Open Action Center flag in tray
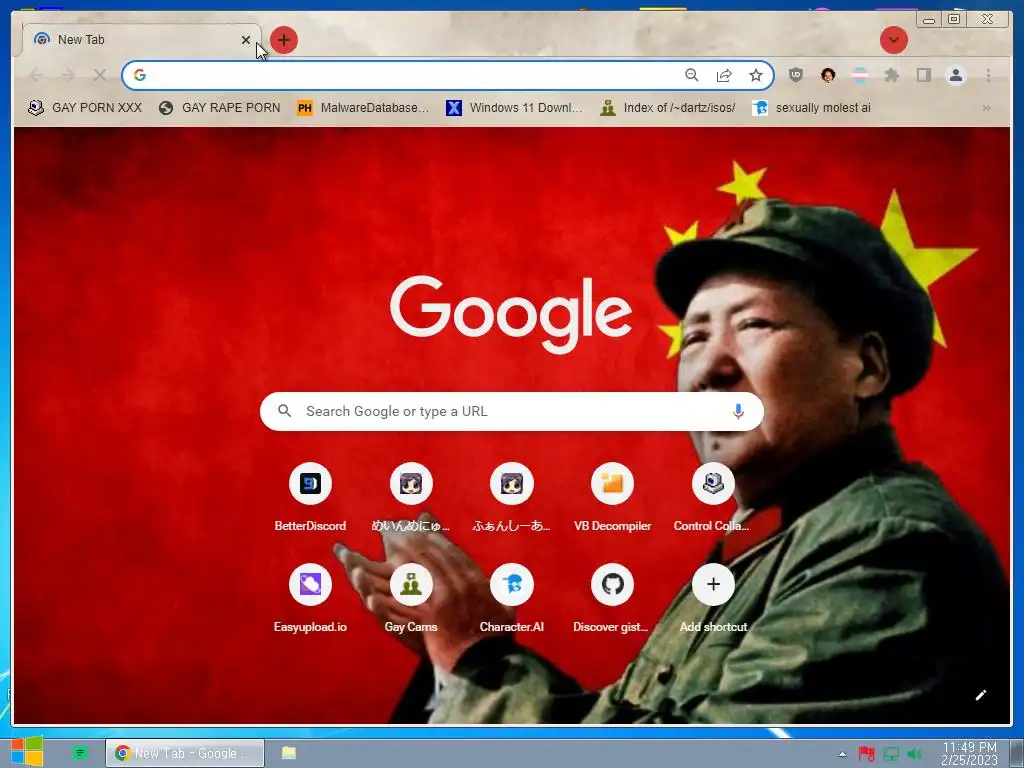Screen dimensions: 1024x768 [866, 754]
